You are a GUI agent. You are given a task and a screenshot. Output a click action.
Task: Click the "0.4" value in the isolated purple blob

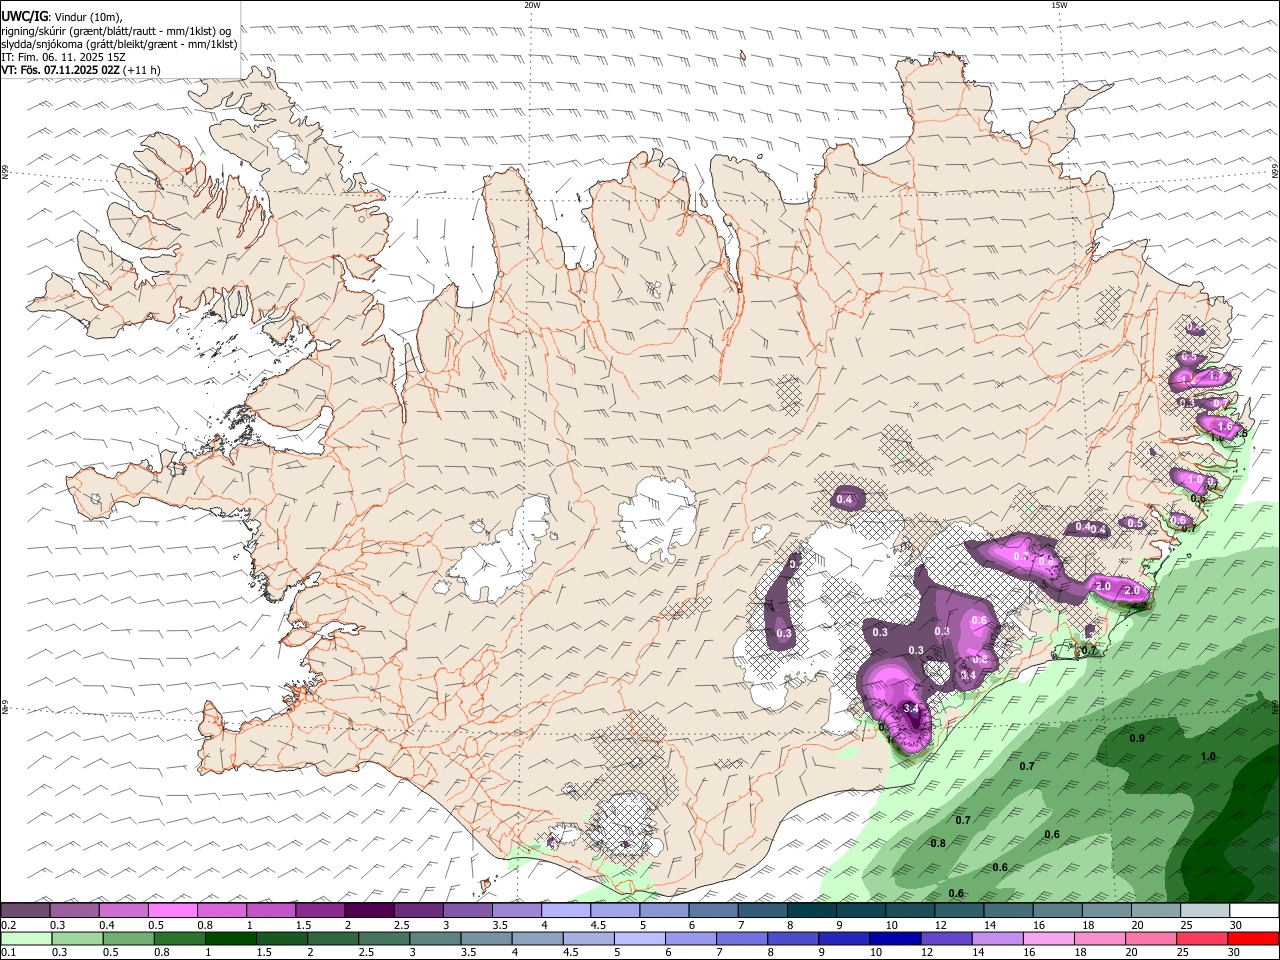click(x=844, y=500)
